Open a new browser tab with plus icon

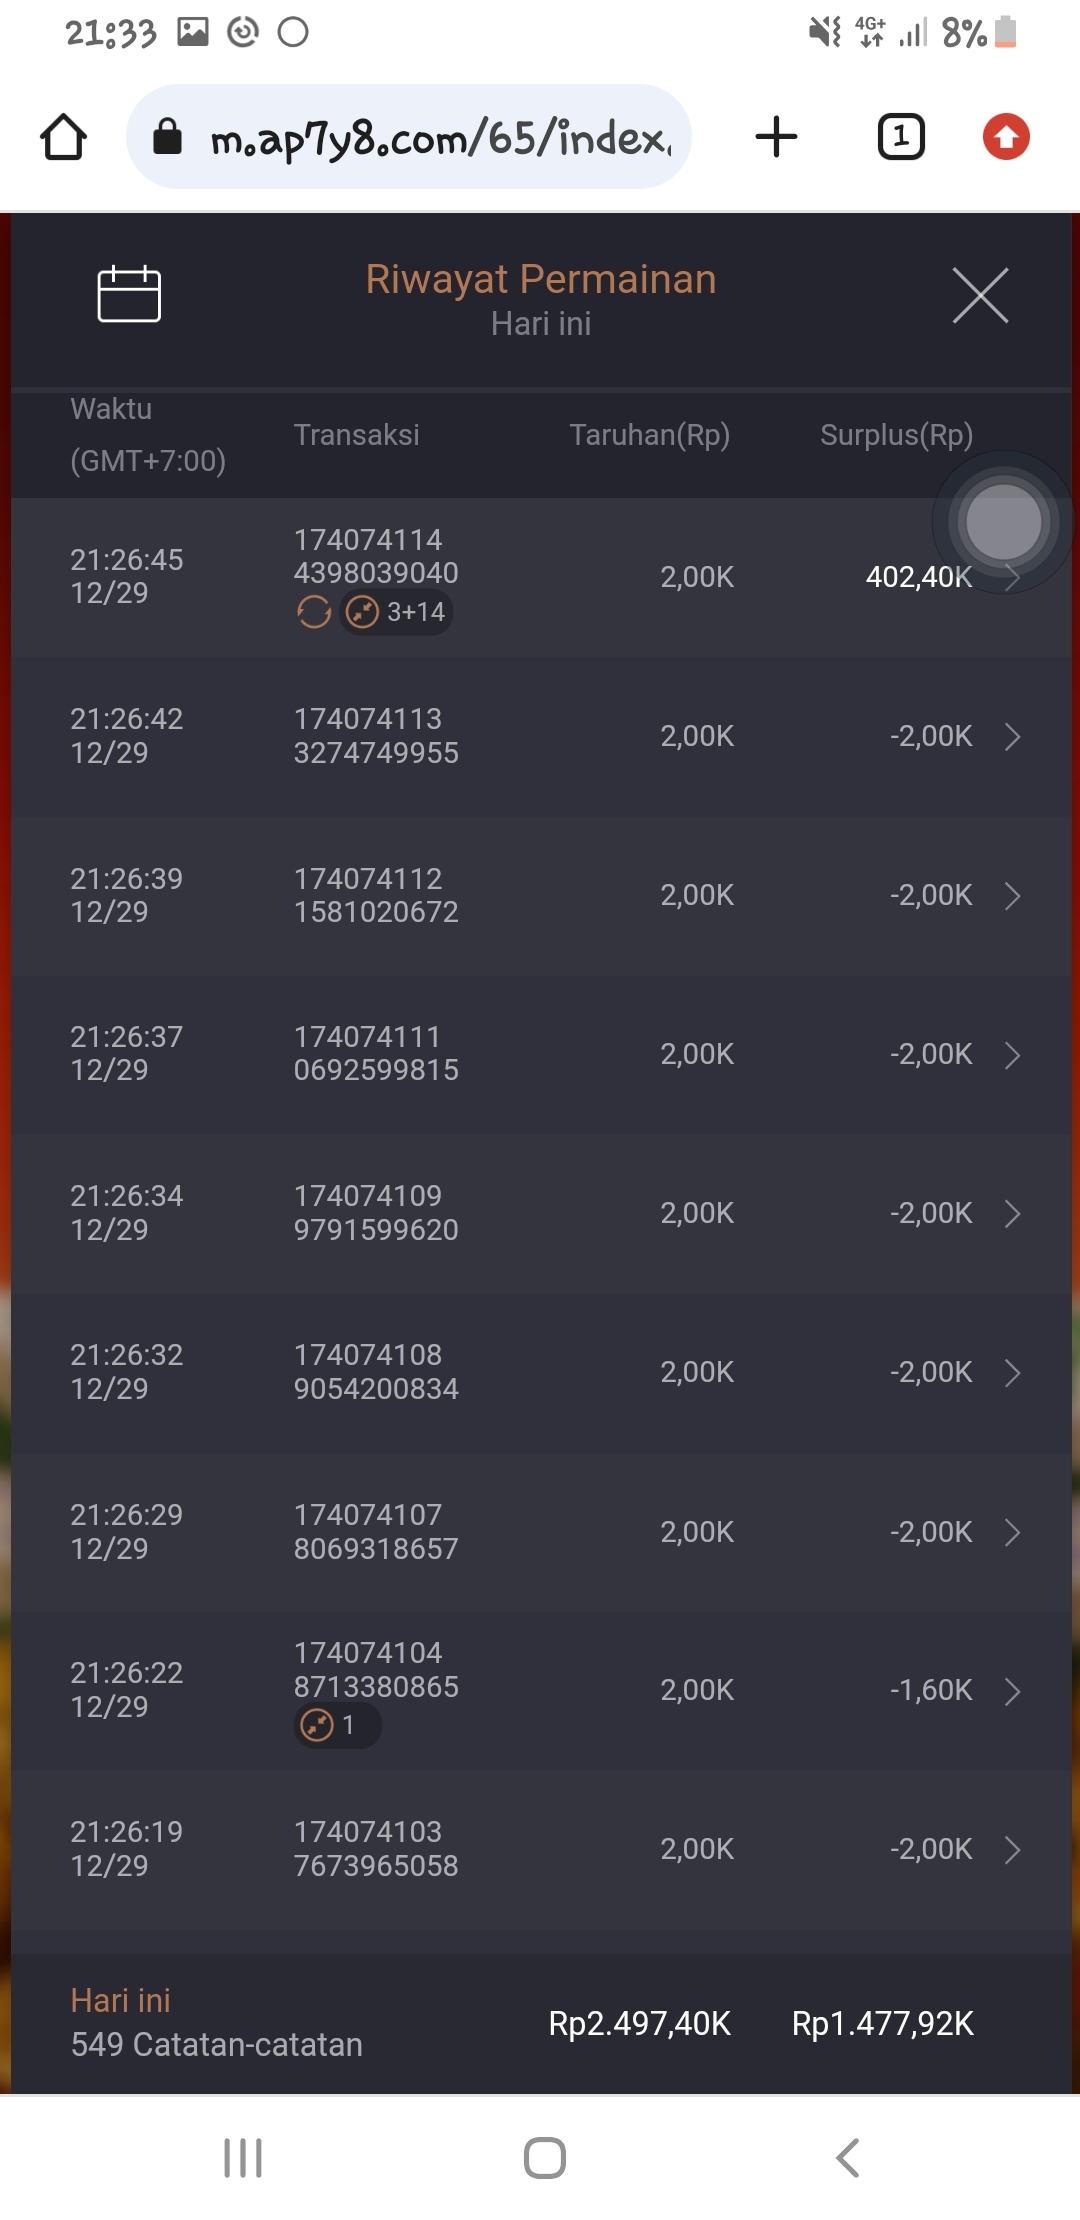tap(776, 137)
